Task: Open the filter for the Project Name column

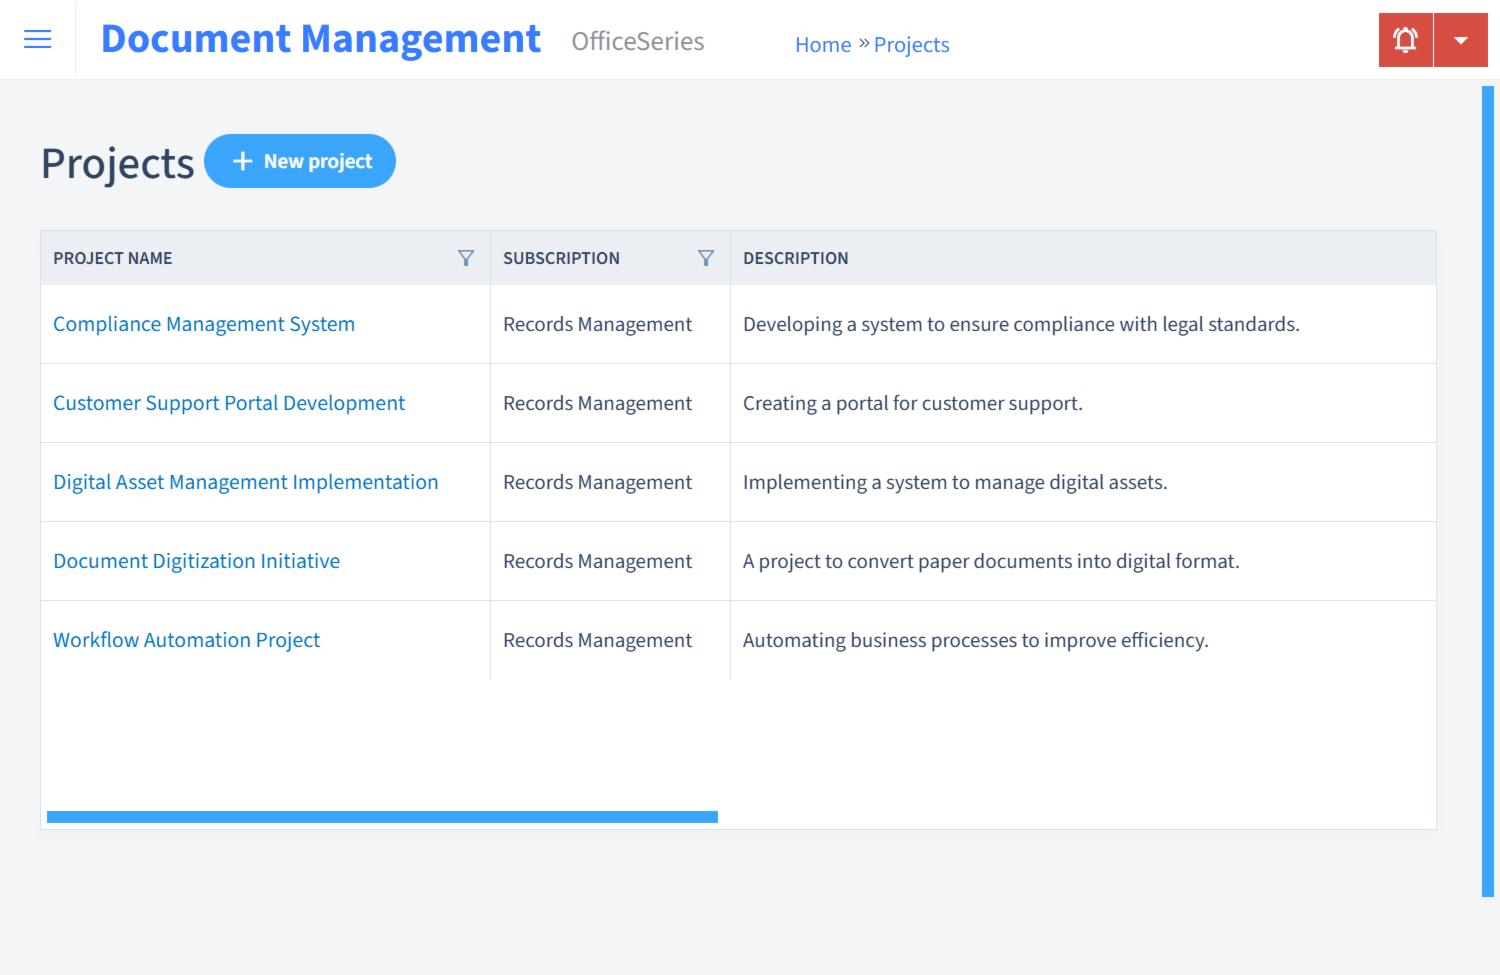Action: 466,257
